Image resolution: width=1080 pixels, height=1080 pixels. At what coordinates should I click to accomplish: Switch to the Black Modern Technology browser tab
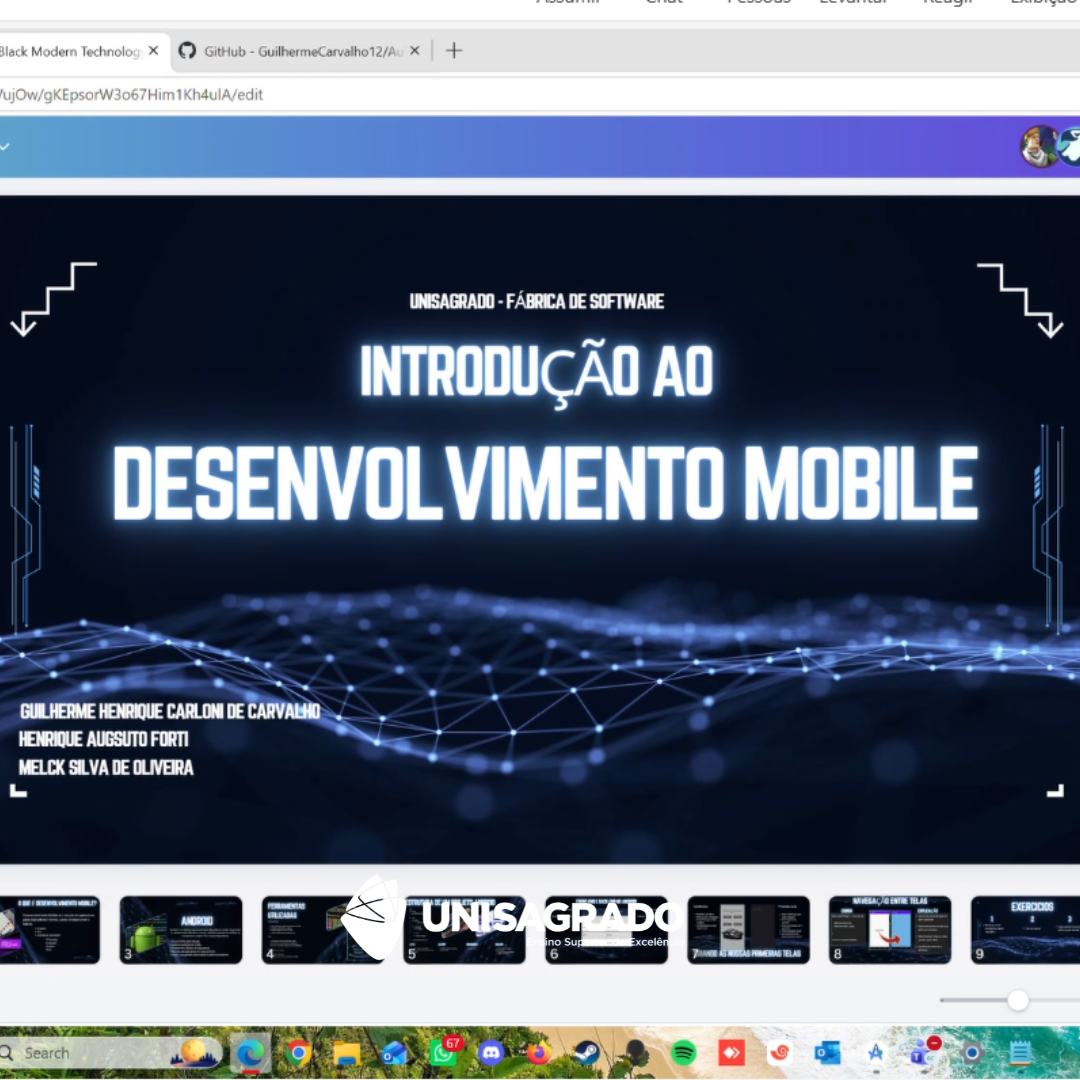76,52
